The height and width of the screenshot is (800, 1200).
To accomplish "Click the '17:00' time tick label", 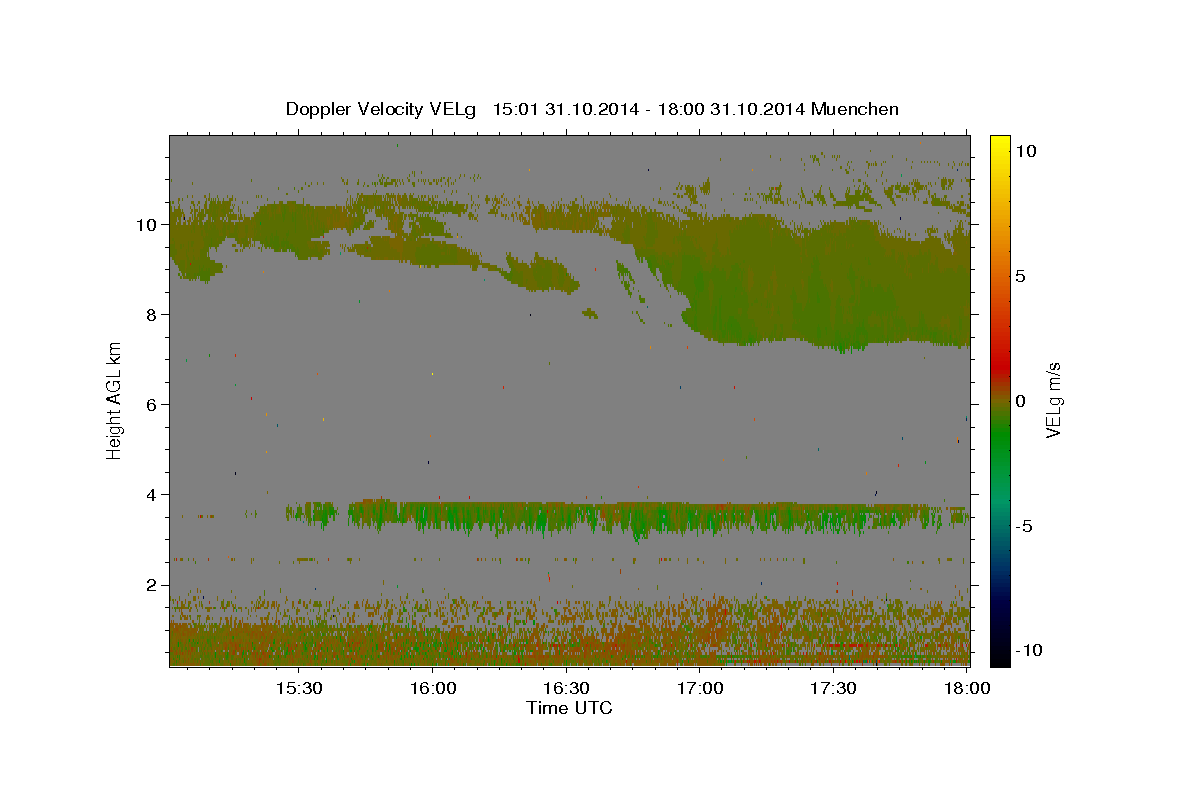I will [x=700, y=689].
